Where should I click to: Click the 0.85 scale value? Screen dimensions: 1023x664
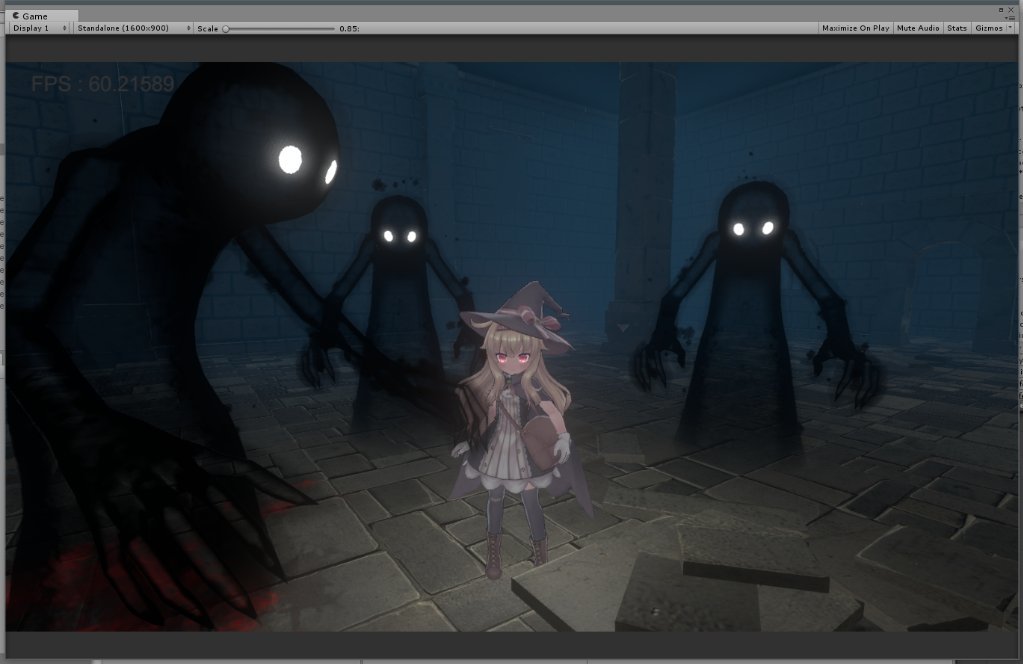point(350,29)
